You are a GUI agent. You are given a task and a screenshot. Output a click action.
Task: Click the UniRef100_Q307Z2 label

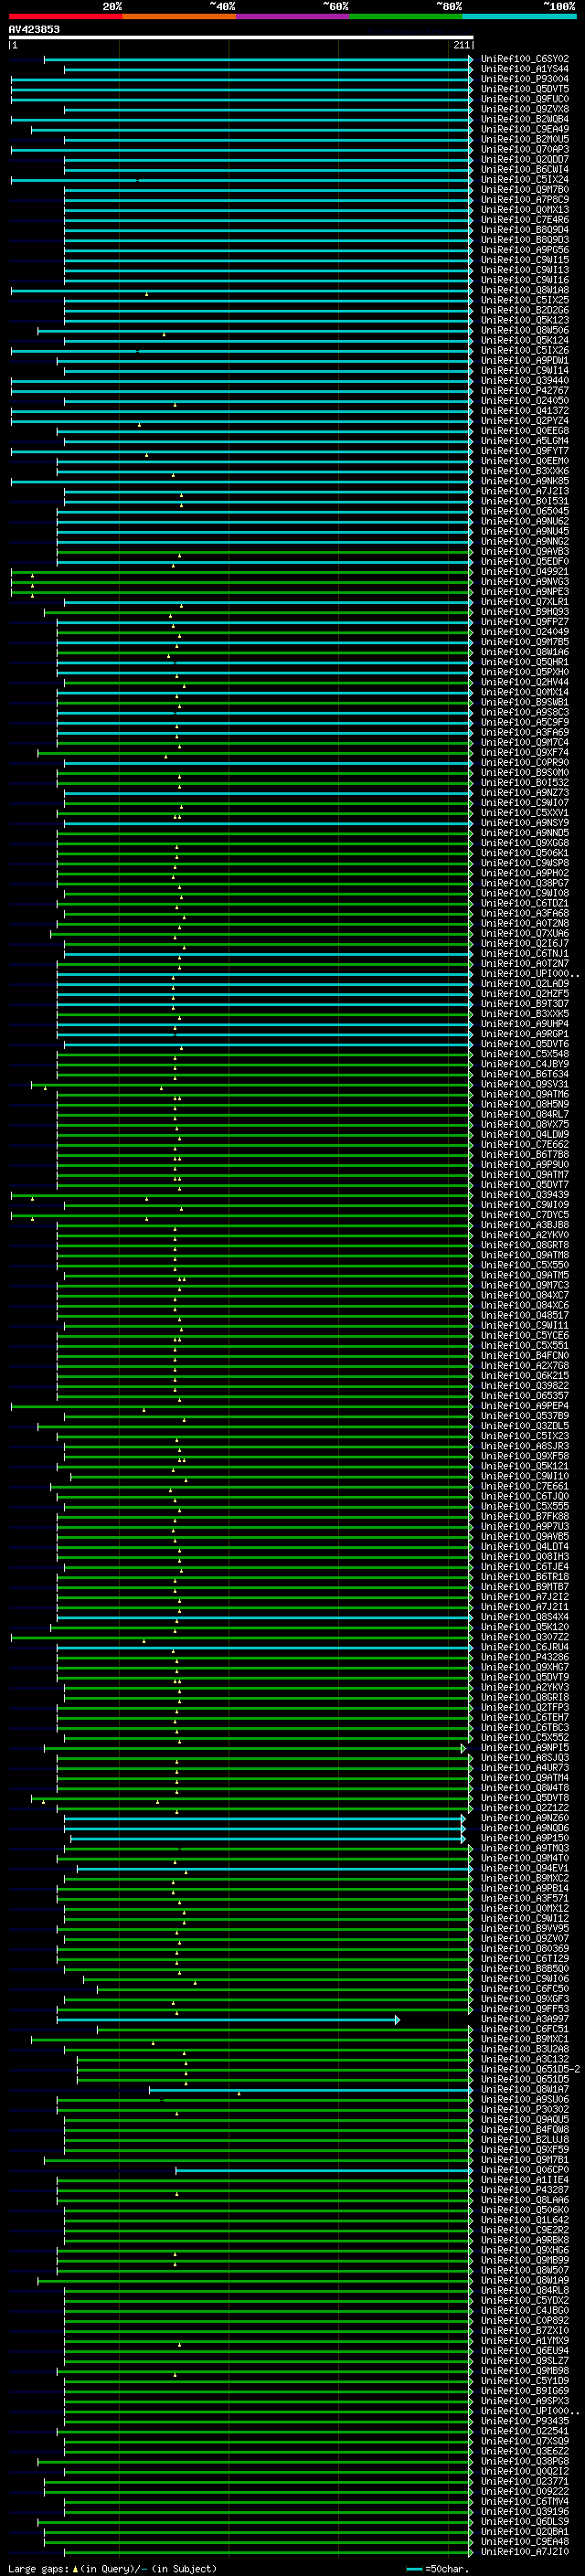point(525,1637)
